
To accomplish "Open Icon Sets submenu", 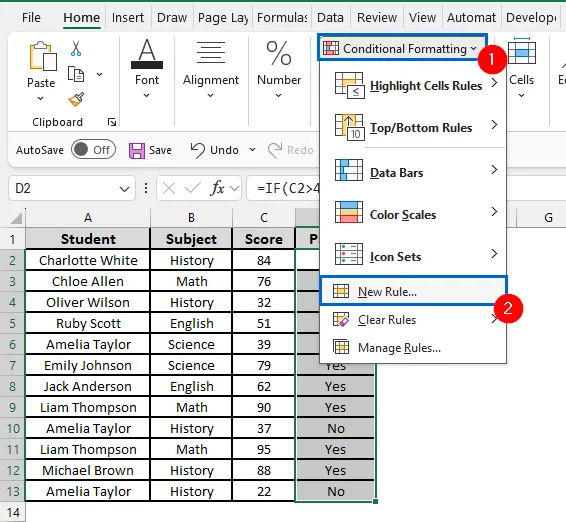I will [413, 256].
